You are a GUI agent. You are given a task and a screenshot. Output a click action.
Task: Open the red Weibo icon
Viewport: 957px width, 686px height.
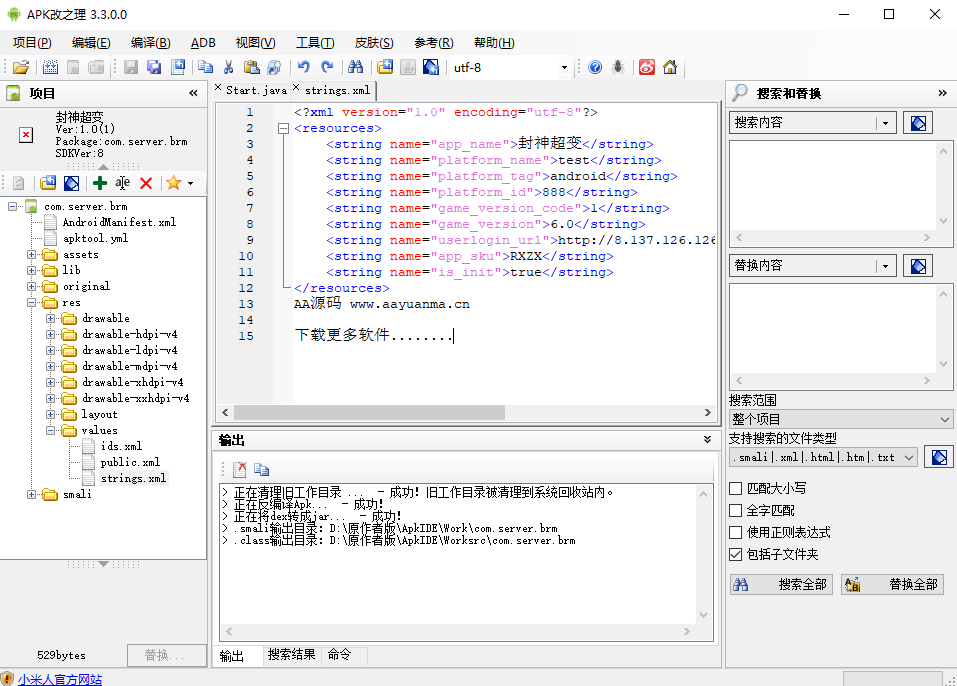click(x=646, y=67)
